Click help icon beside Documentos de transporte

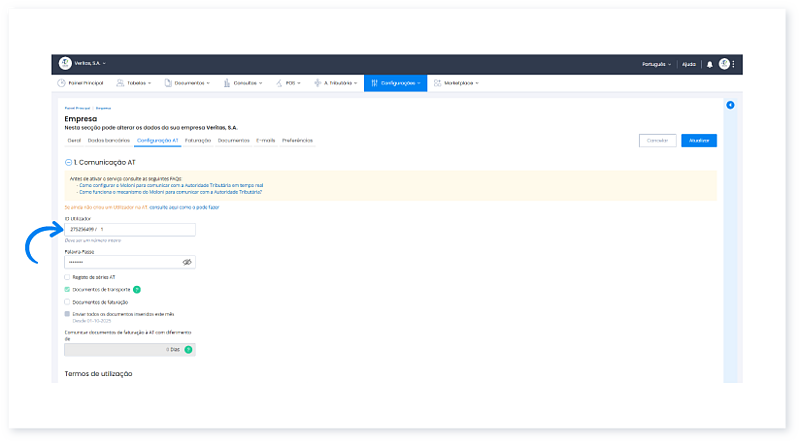(137, 289)
